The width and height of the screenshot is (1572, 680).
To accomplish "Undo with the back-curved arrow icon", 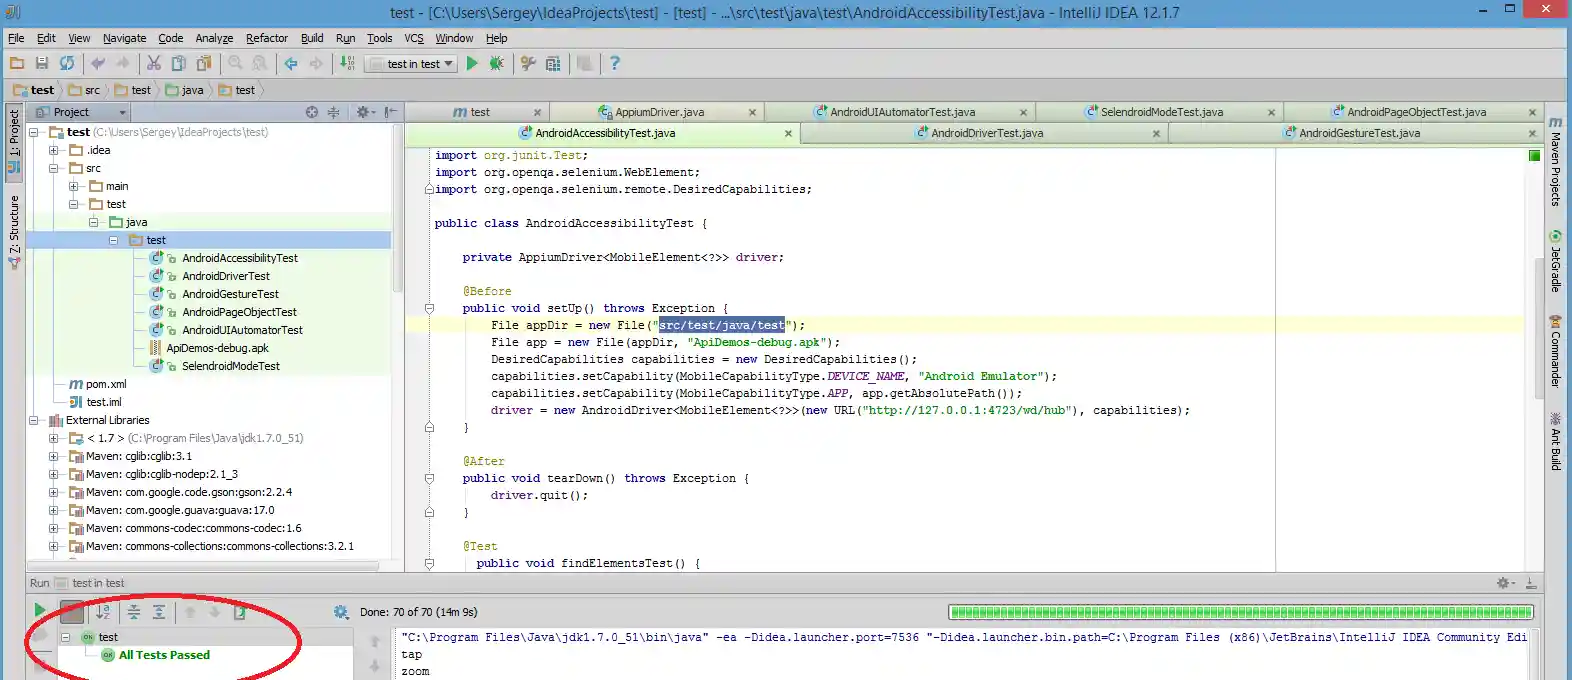I will click(x=98, y=63).
